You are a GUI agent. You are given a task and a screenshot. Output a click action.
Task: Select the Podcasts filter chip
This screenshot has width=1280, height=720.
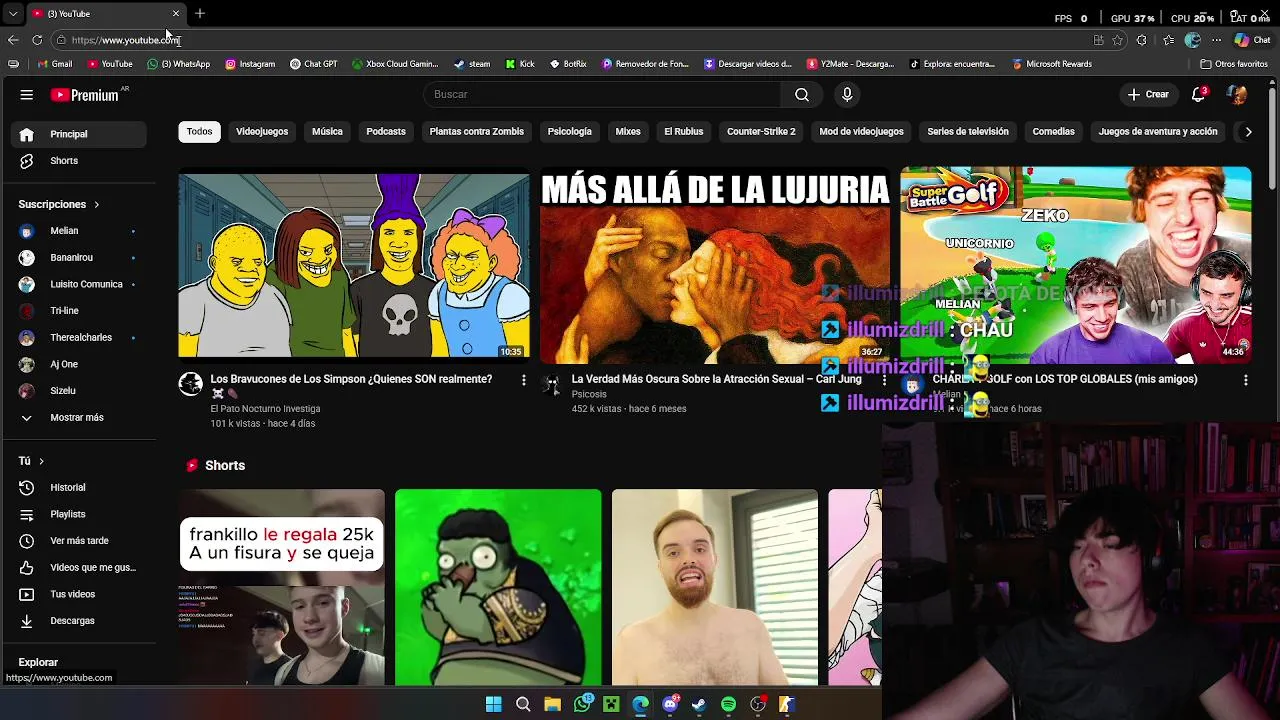tap(386, 131)
